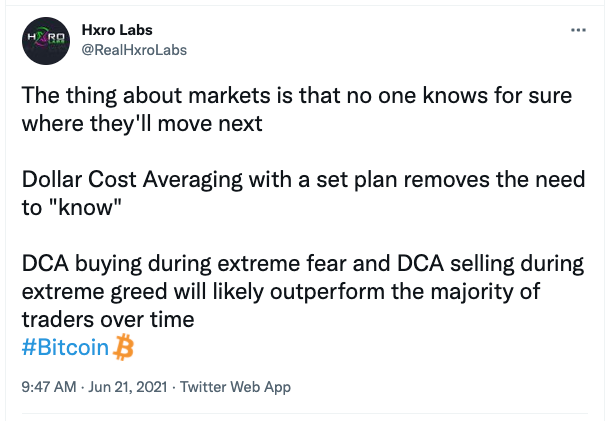610x421 pixels.
Task: Open the #Bitcoin hashtag
Action: coord(65,348)
